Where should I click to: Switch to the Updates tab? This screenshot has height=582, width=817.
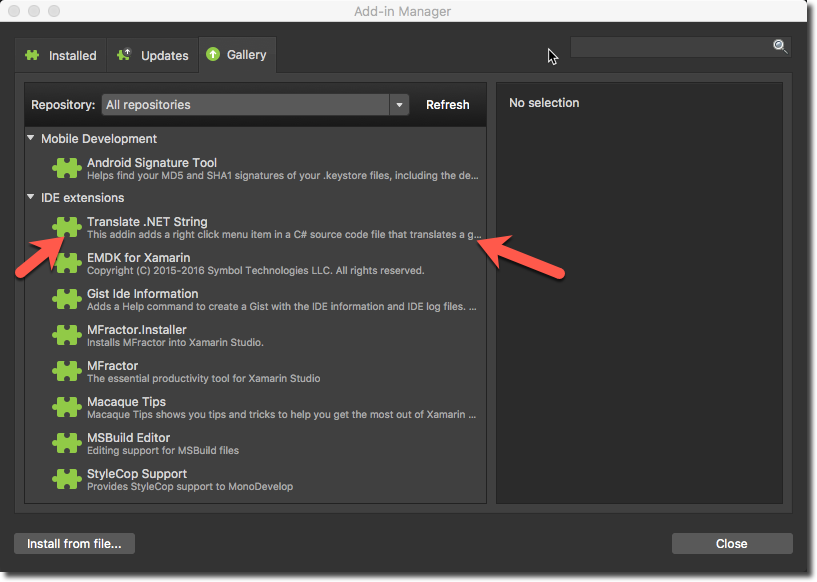point(152,55)
